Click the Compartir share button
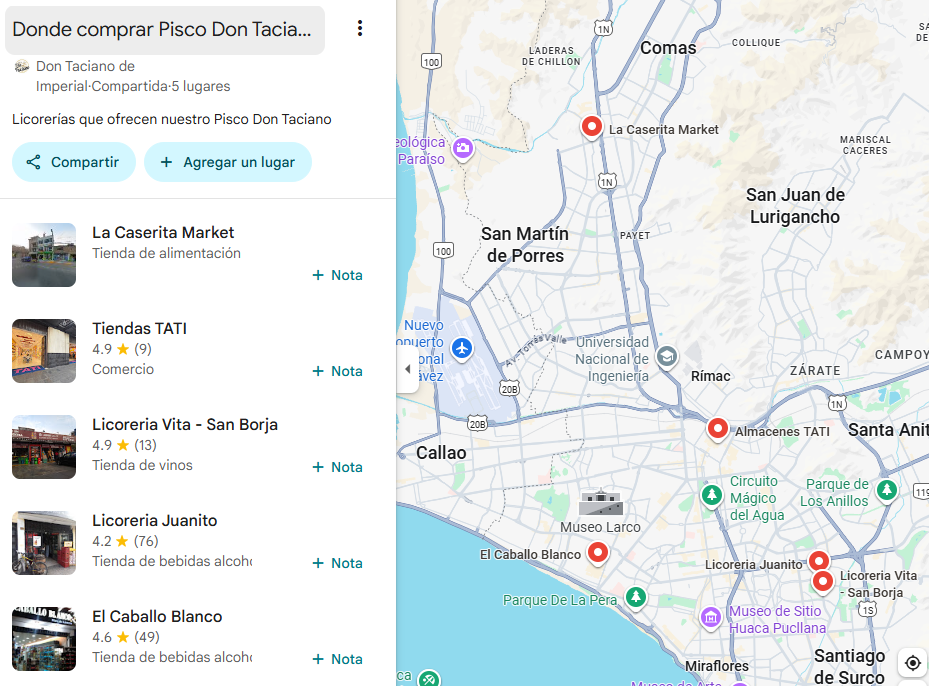 tap(74, 162)
